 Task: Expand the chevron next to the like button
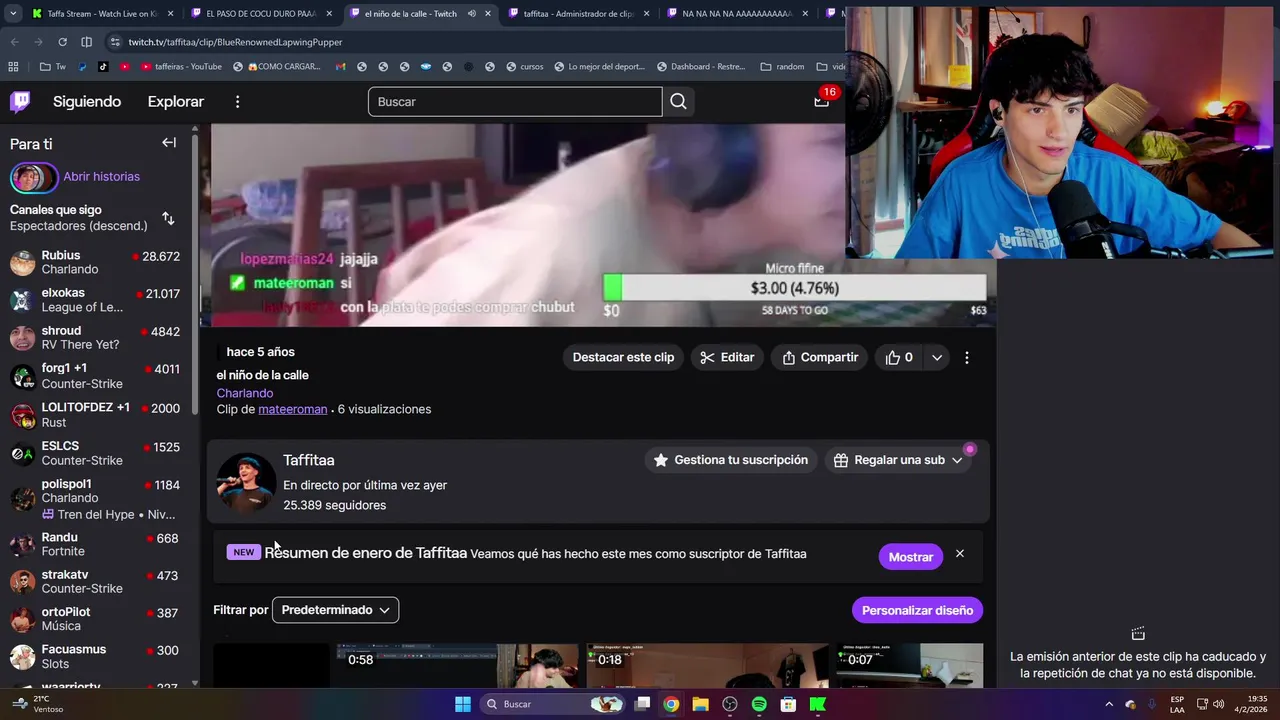(937, 357)
